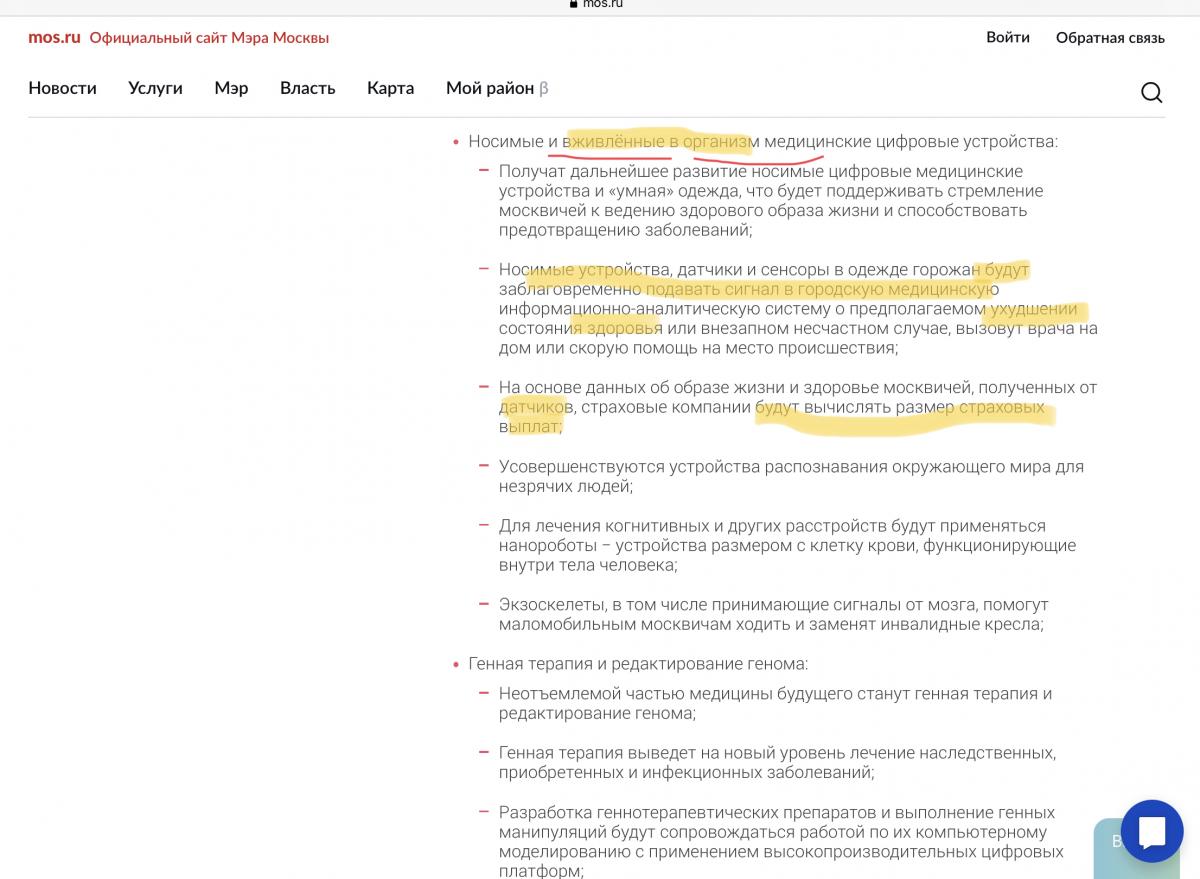Open the Обратная связь link
1200x879 pixels.
tap(1110, 38)
